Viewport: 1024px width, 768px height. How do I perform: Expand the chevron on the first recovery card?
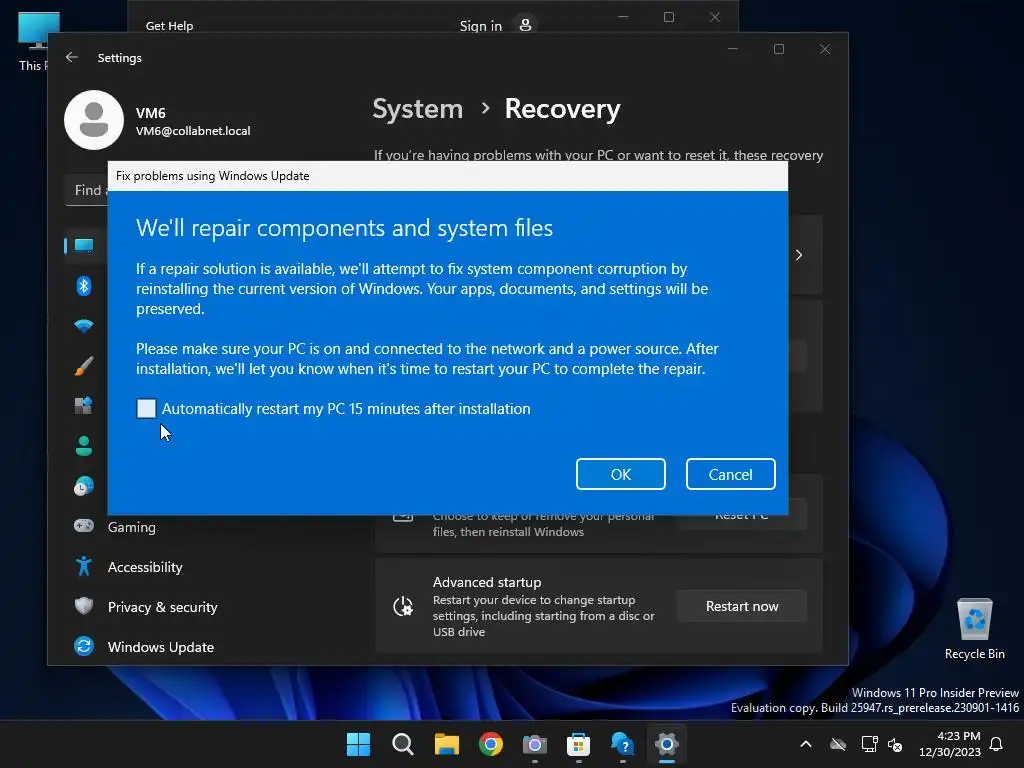(x=799, y=255)
